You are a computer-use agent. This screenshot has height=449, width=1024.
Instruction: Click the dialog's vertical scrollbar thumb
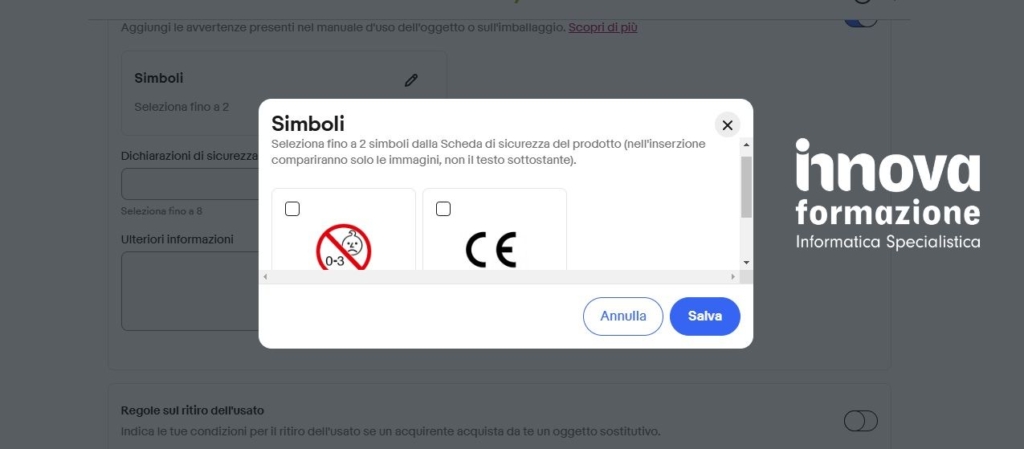click(x=746, y=185)
